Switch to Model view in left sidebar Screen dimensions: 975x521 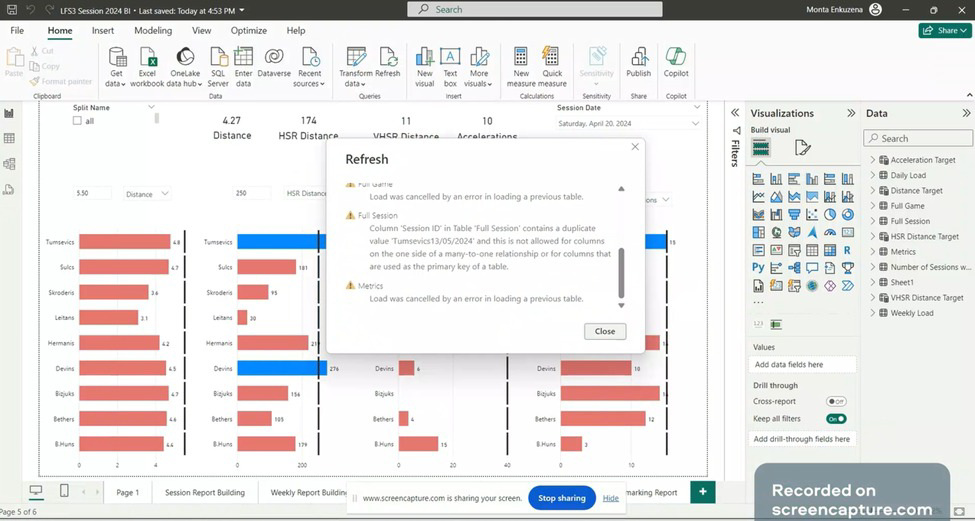(9, 164)
